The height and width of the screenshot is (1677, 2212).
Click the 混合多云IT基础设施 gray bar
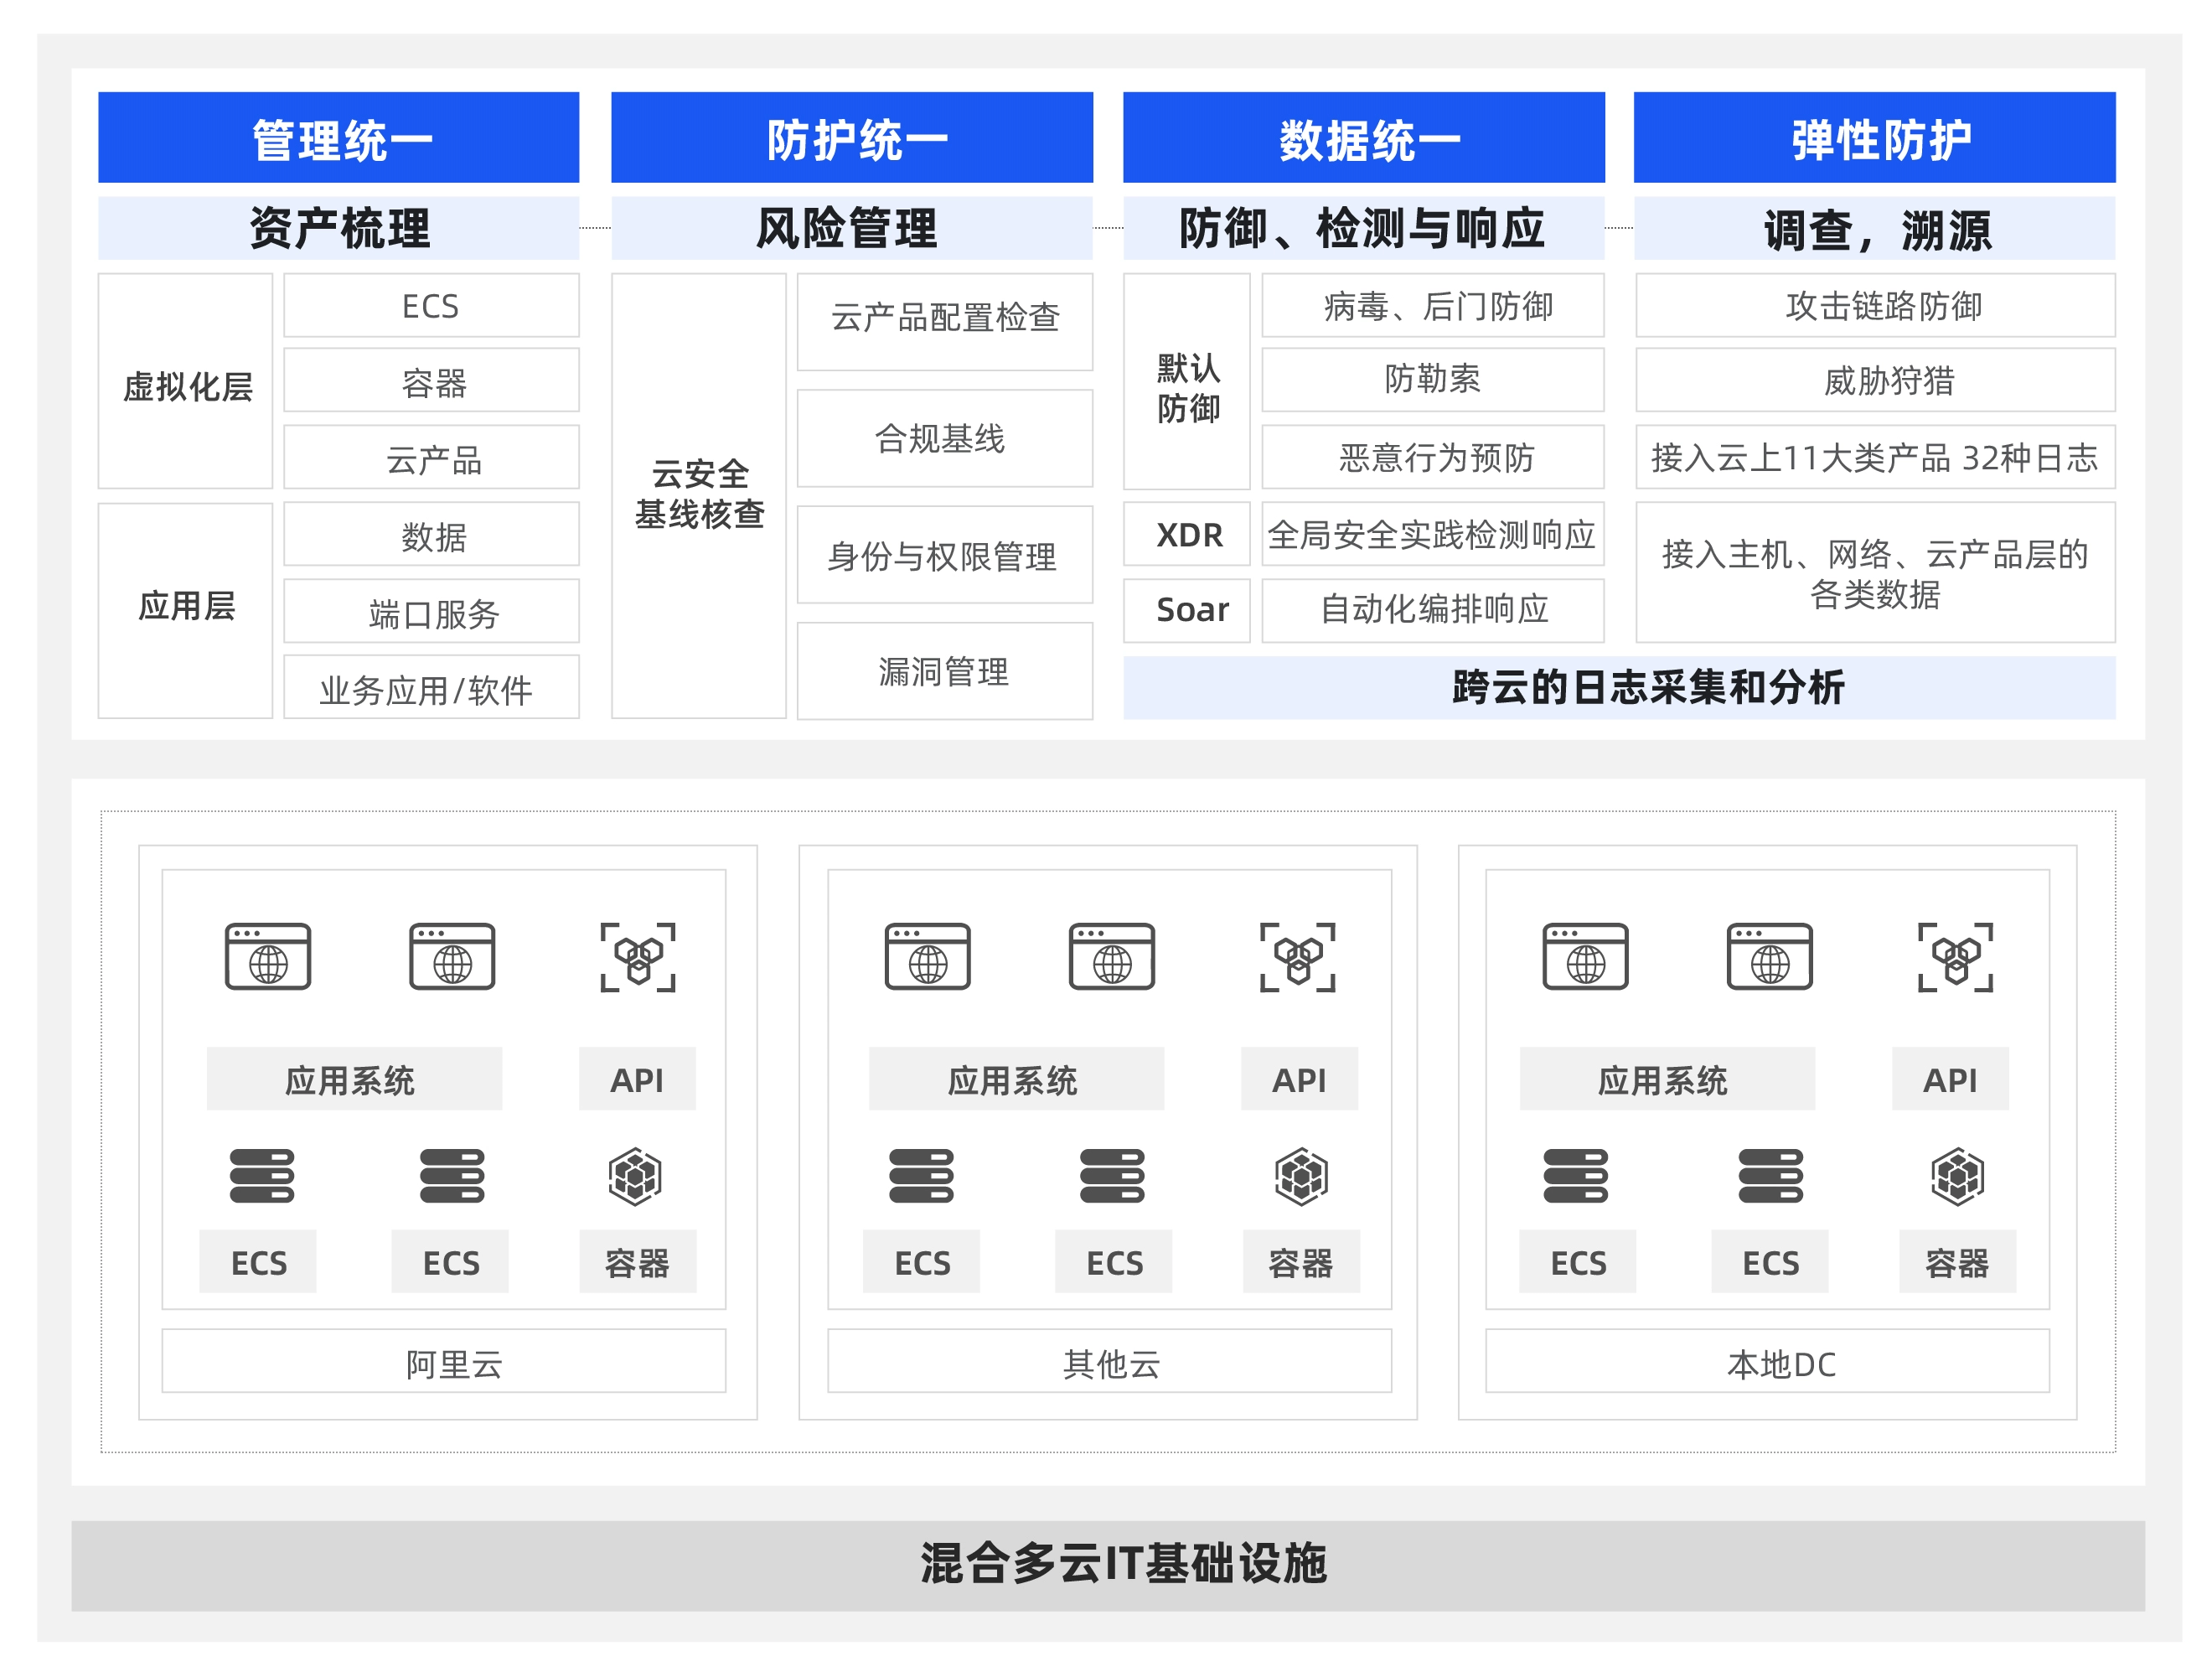[x=1107, y=1565]
